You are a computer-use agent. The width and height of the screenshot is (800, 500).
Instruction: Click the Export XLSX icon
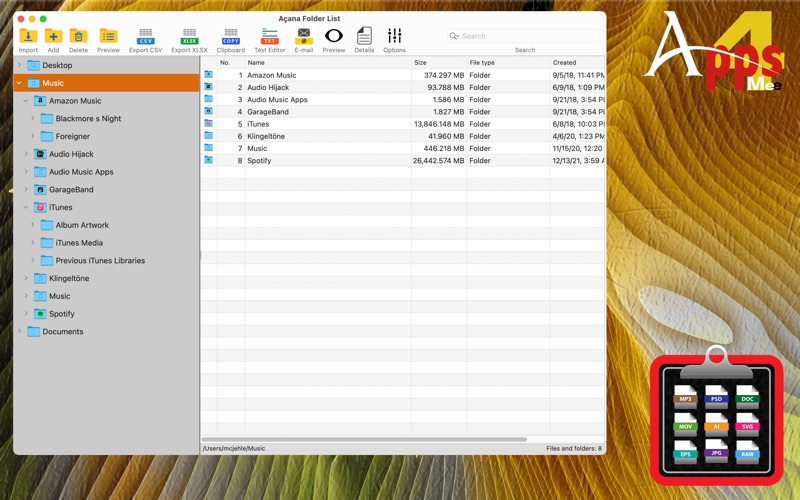tap(189, 37)
